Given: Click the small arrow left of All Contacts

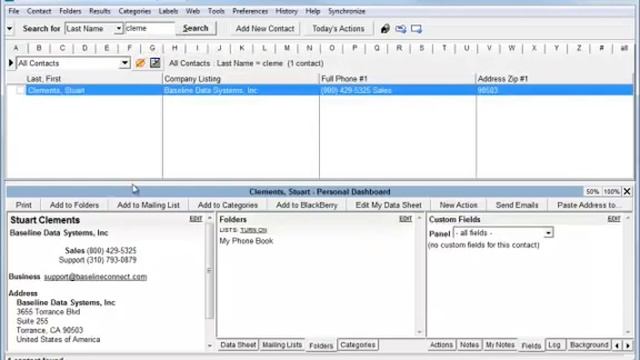Looking at the screenshot, I should tap(11, 63).
